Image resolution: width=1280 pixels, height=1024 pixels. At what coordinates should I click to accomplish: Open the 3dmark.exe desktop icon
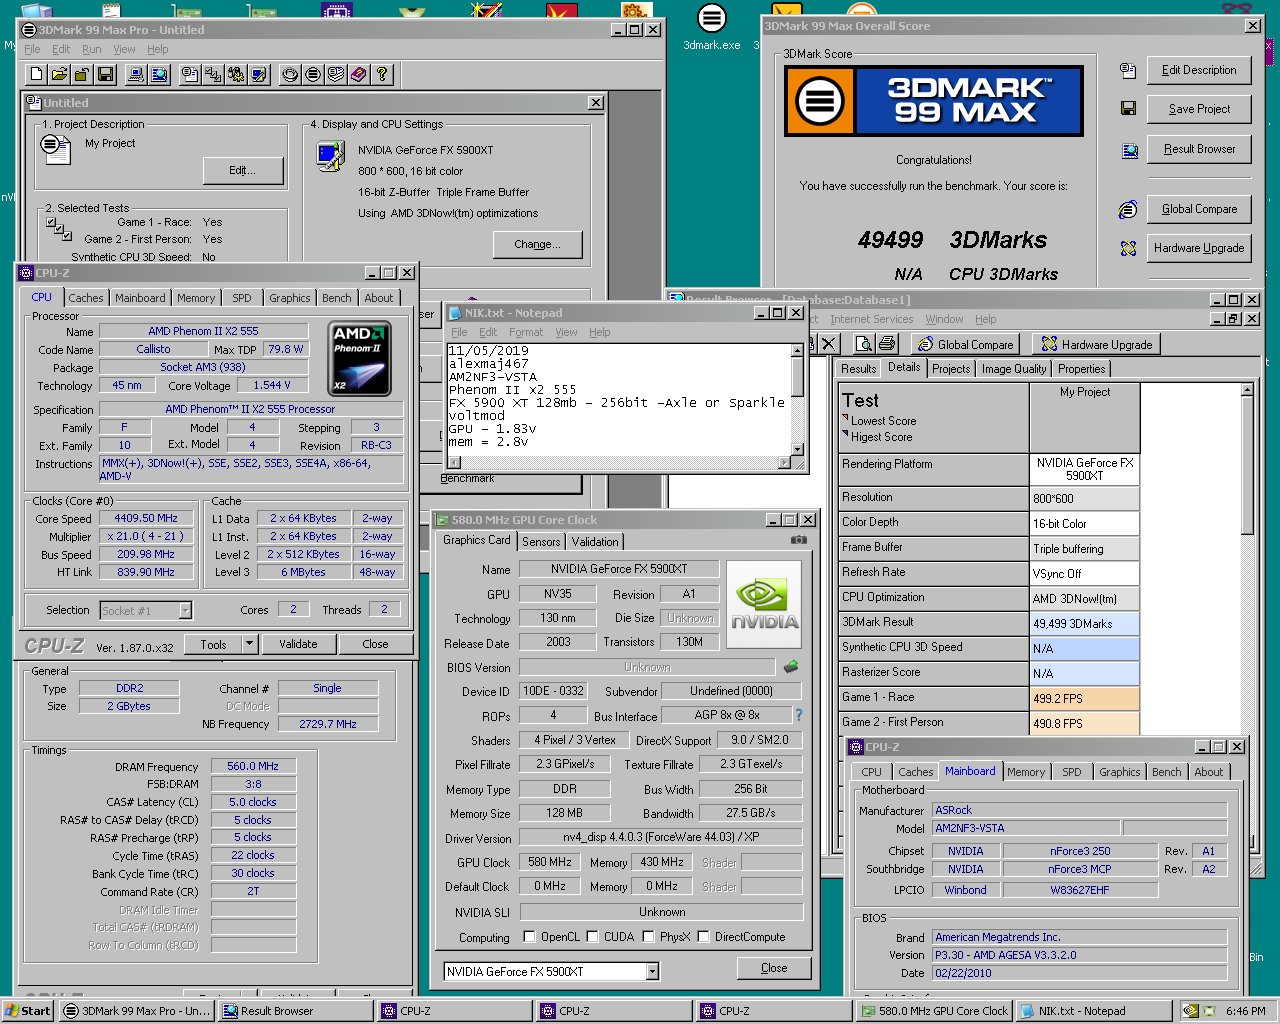pyautogui.click(x=712, y=27)
